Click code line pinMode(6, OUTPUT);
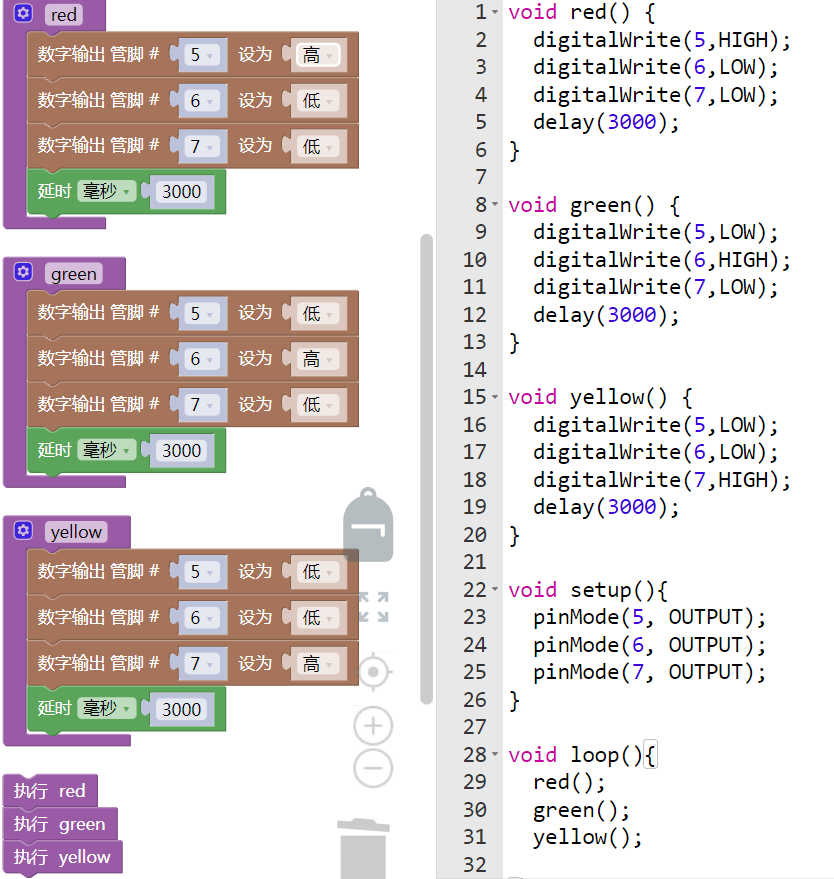This screenshot has width=834, height=879. (649, 644)
